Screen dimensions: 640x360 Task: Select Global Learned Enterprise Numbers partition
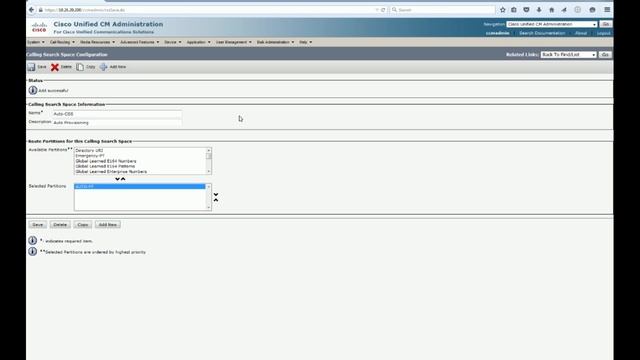[140, 172]
